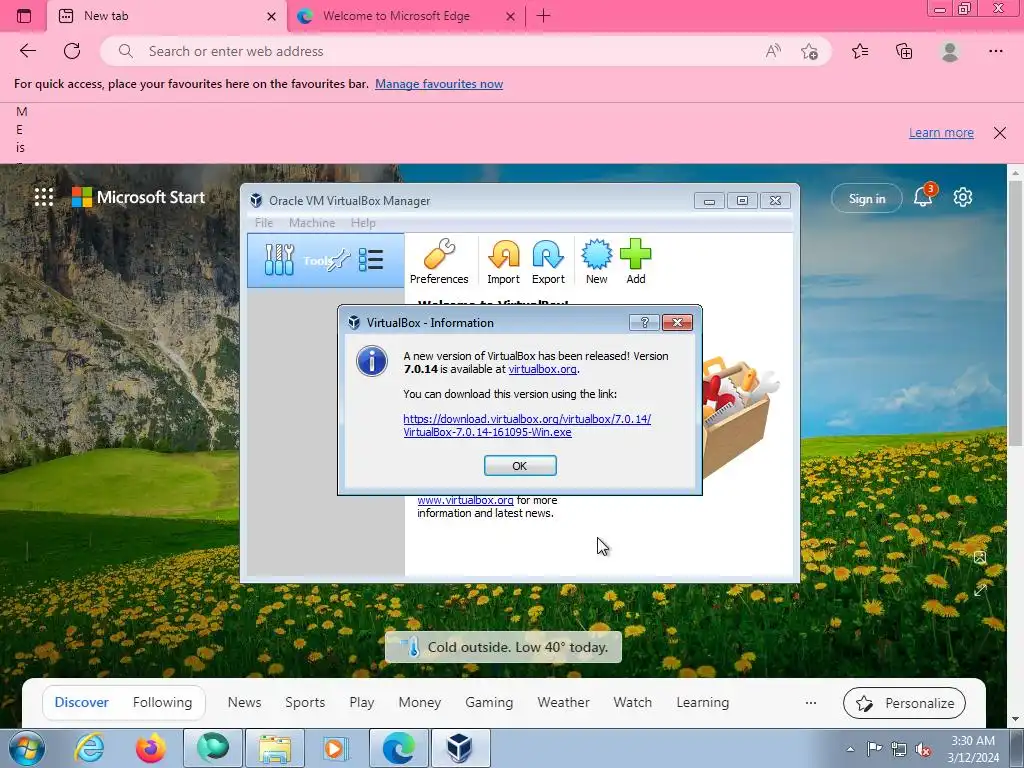Show hidden system tray icons arrow
The image size is (1024, 768).
tap(851, 748)
